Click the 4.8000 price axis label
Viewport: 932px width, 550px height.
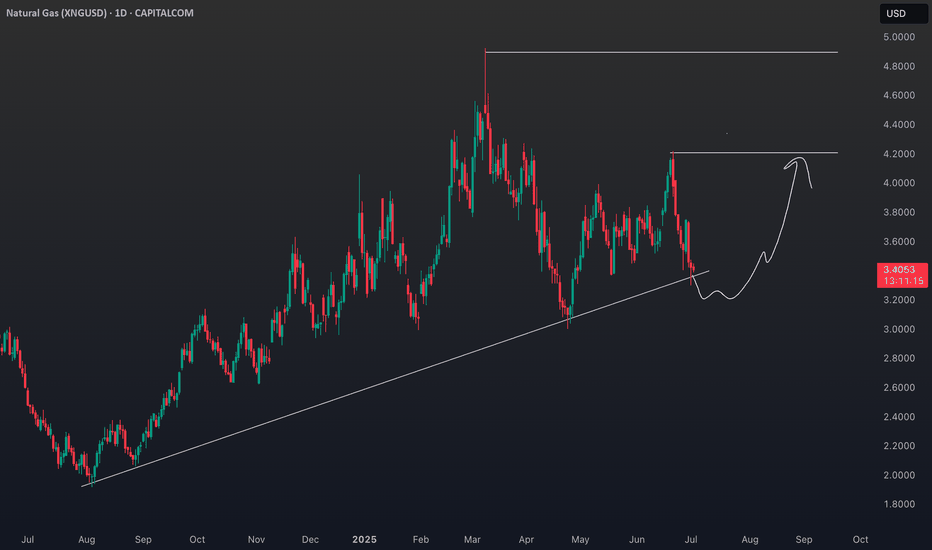coord(899,66)
